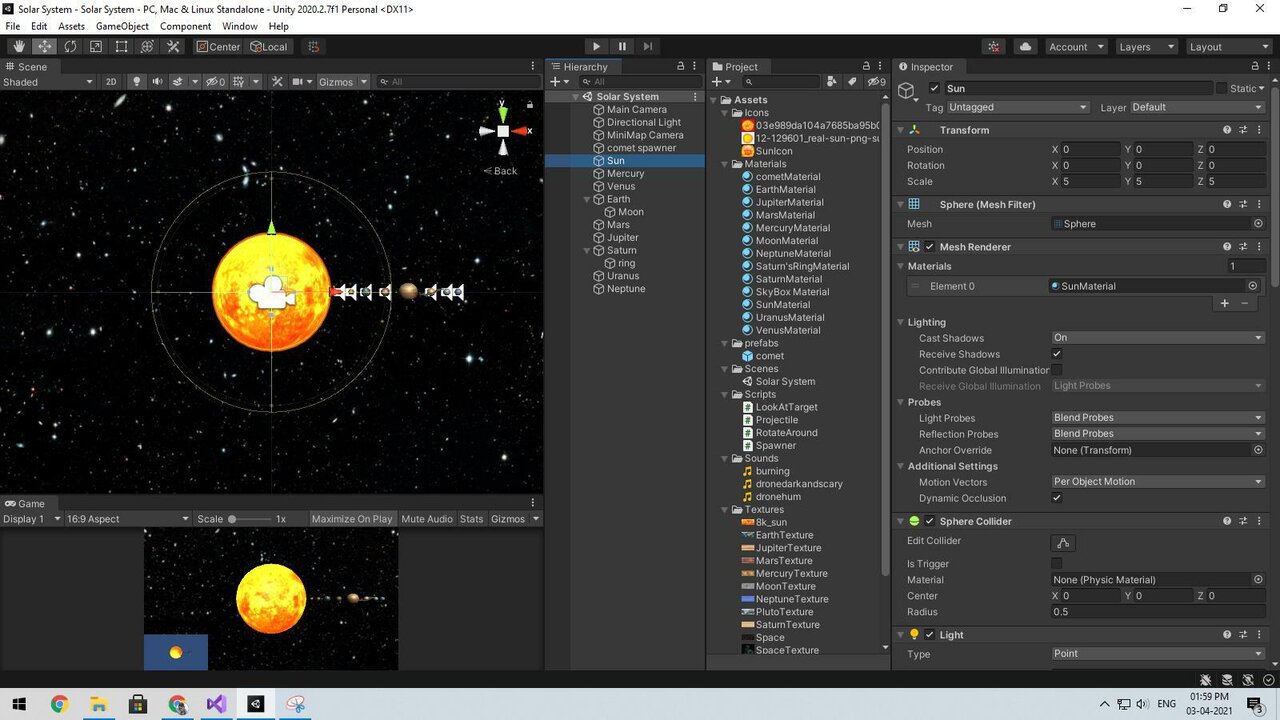The width and height of the screenshot is (1280, 720).
Task: Open the Cast Shadows dropdown
Action: 1158,338
